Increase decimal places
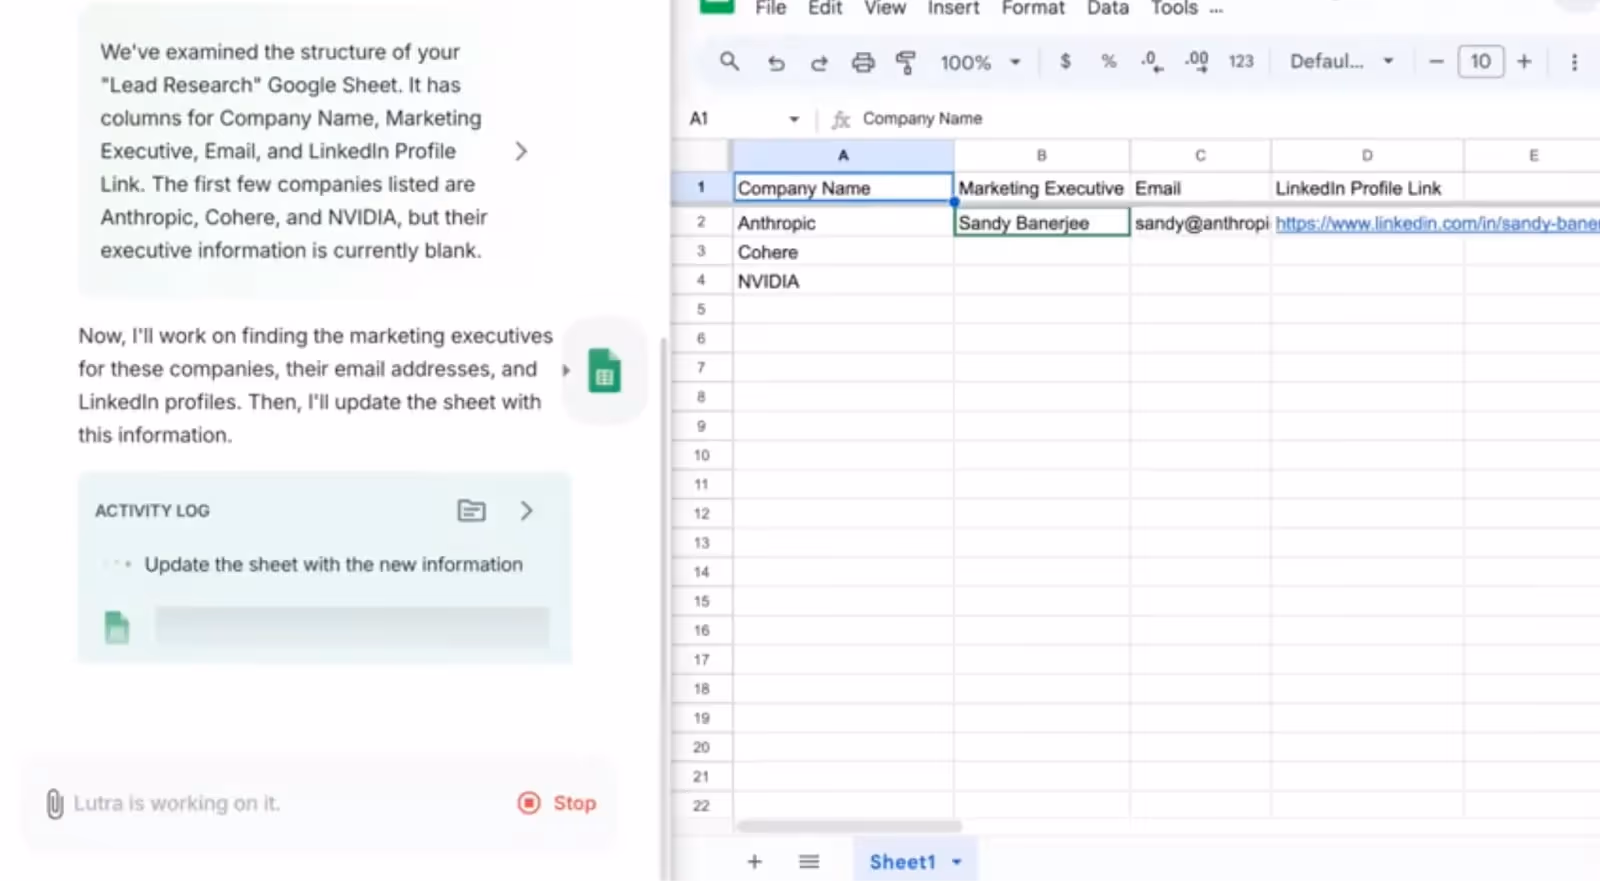The height and width of the screenshot is (881, 1600). (1196, 62)
